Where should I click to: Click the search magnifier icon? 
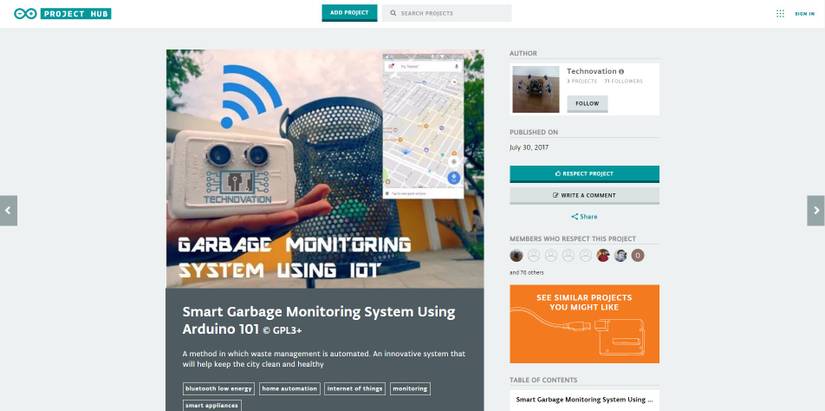[393, 13]
